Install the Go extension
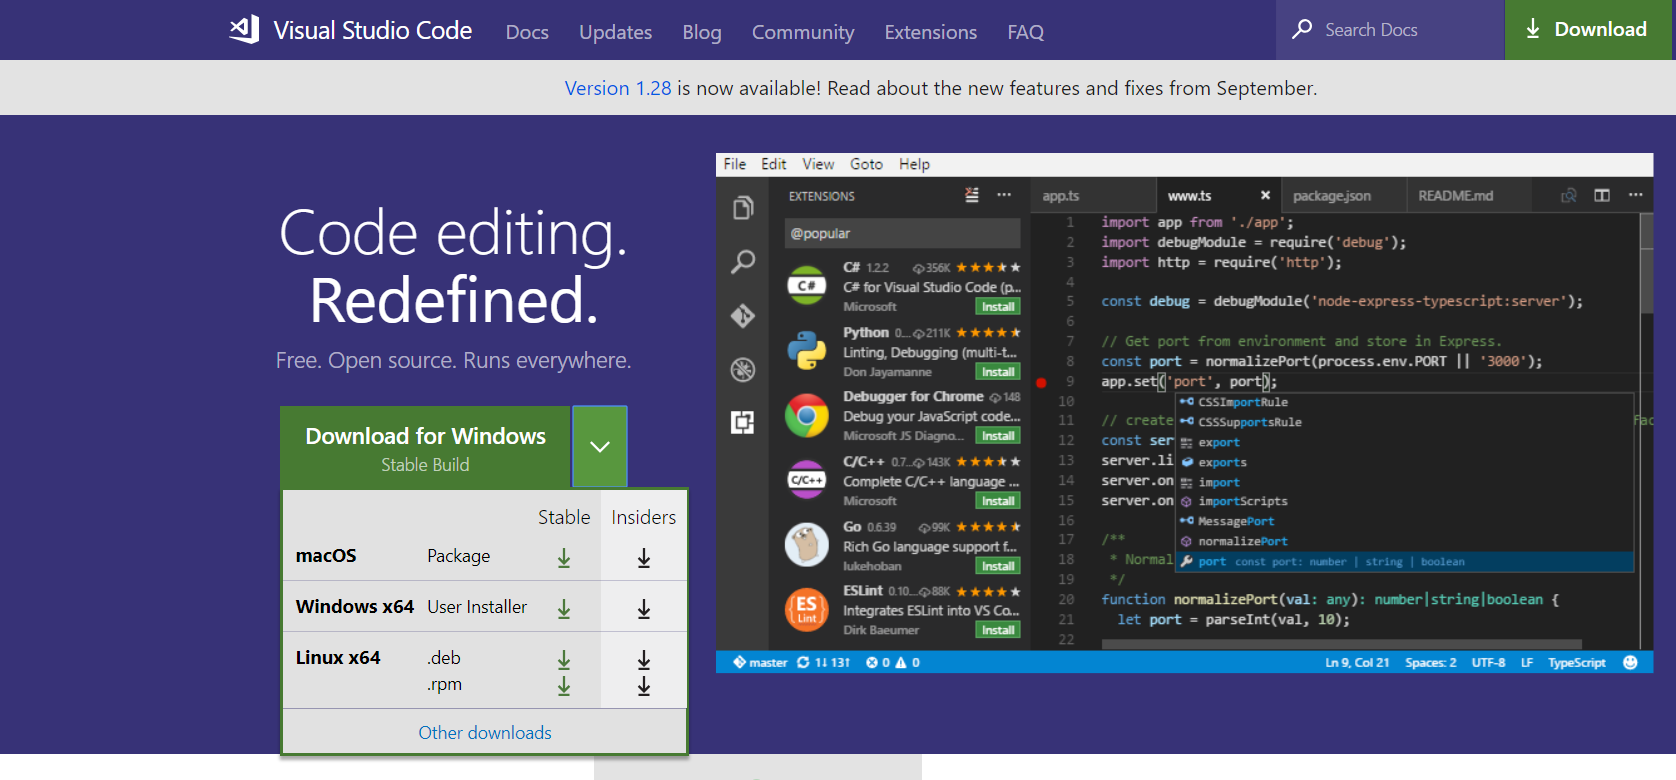Viewport: 1676px width, 780px height. tap(998, 566)
